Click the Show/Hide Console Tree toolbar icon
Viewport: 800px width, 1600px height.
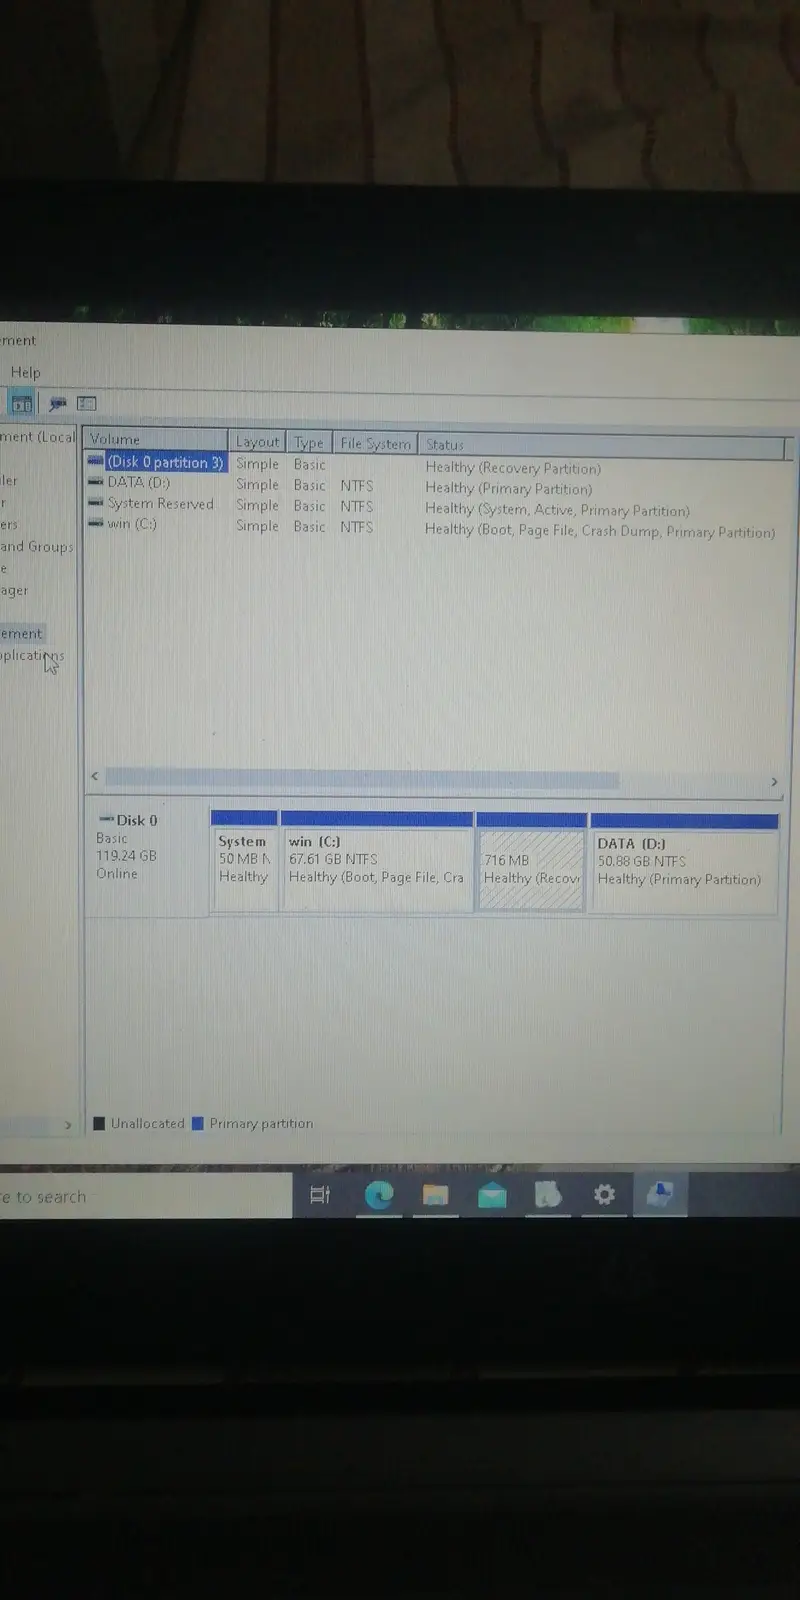tap(22, 404)
